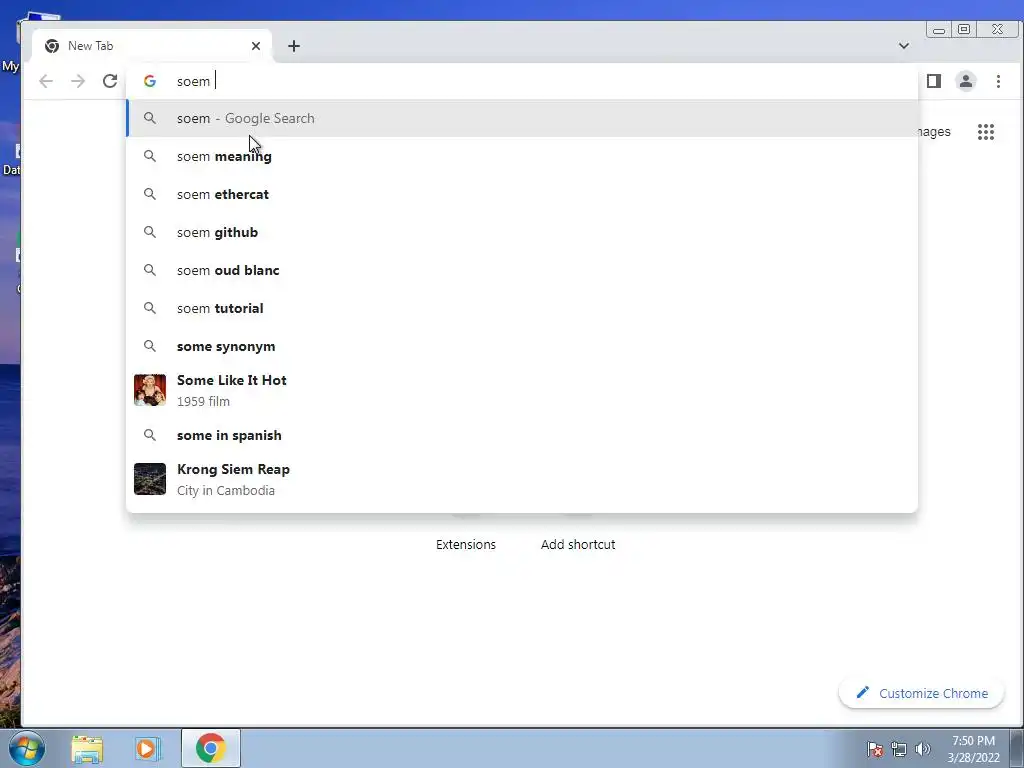Open Windows Explorer from the taskbar
Image resolution: width=1024 pixels, height=768 pixels.
[x=87, y=749]
